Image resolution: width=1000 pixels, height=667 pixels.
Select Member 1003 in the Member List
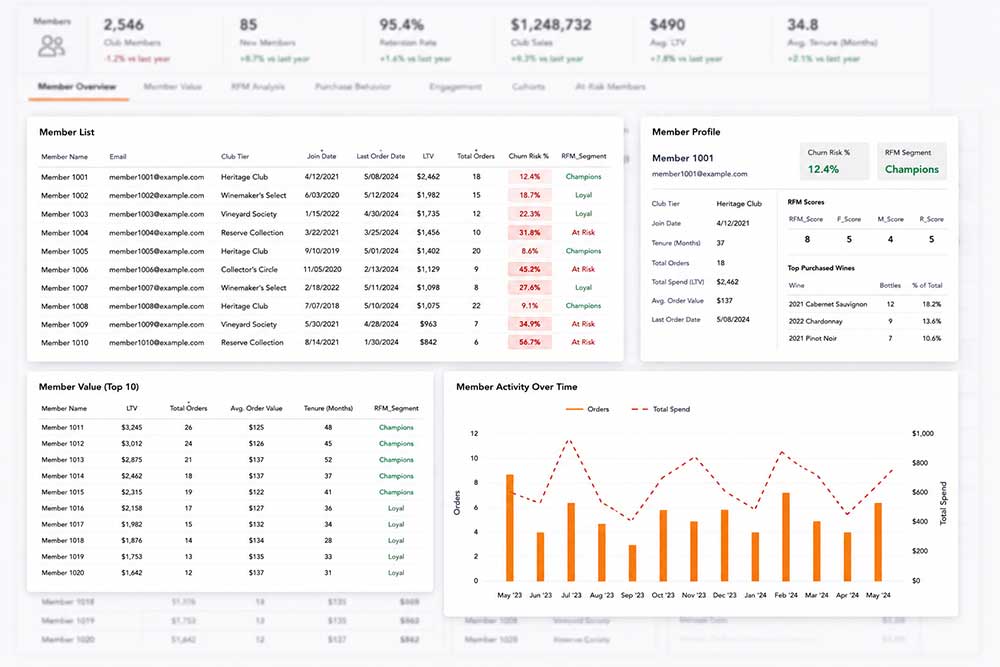point(64,214)
